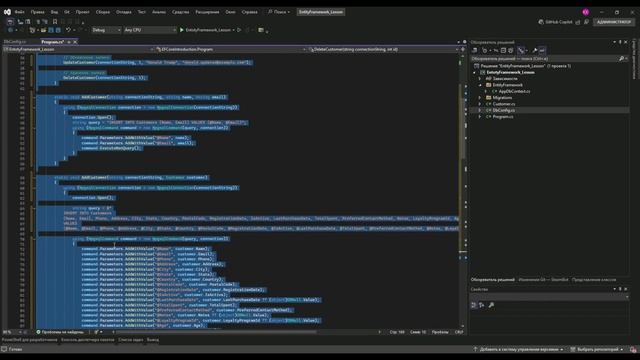The height and width of the screenshot is (360, 640).
Task: Switch to Обозреватель решений bottom tab
Action: click(x=492, y=280)
